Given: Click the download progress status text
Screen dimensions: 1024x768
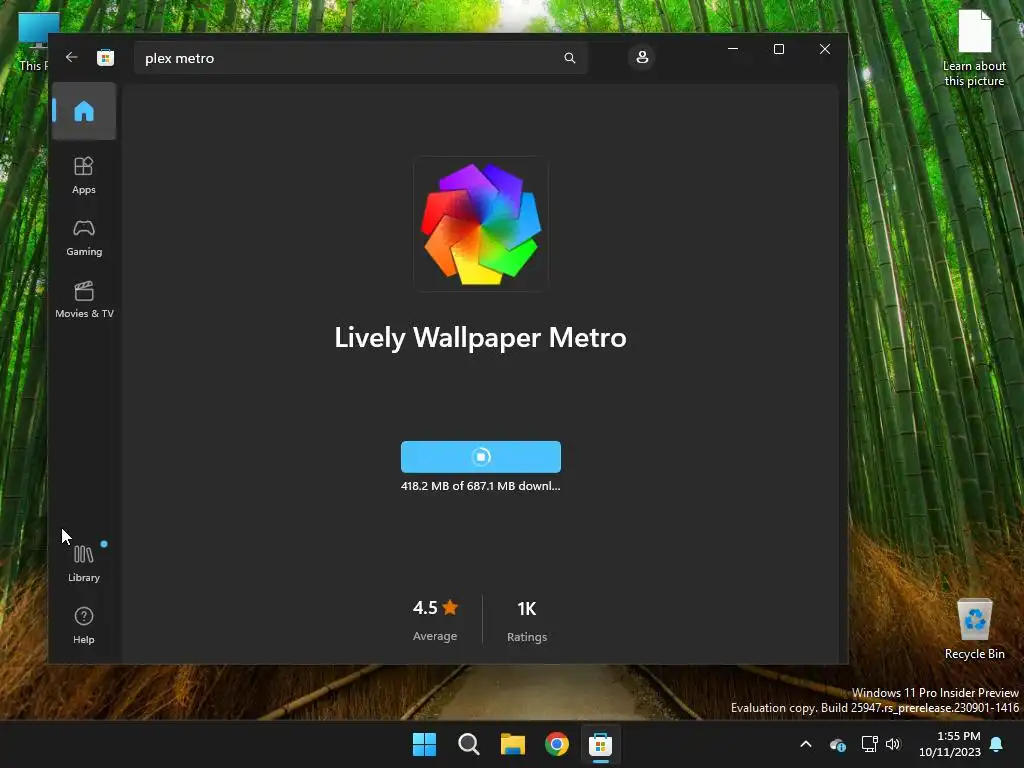Looking at the screenshot, I should click(481, 486).
